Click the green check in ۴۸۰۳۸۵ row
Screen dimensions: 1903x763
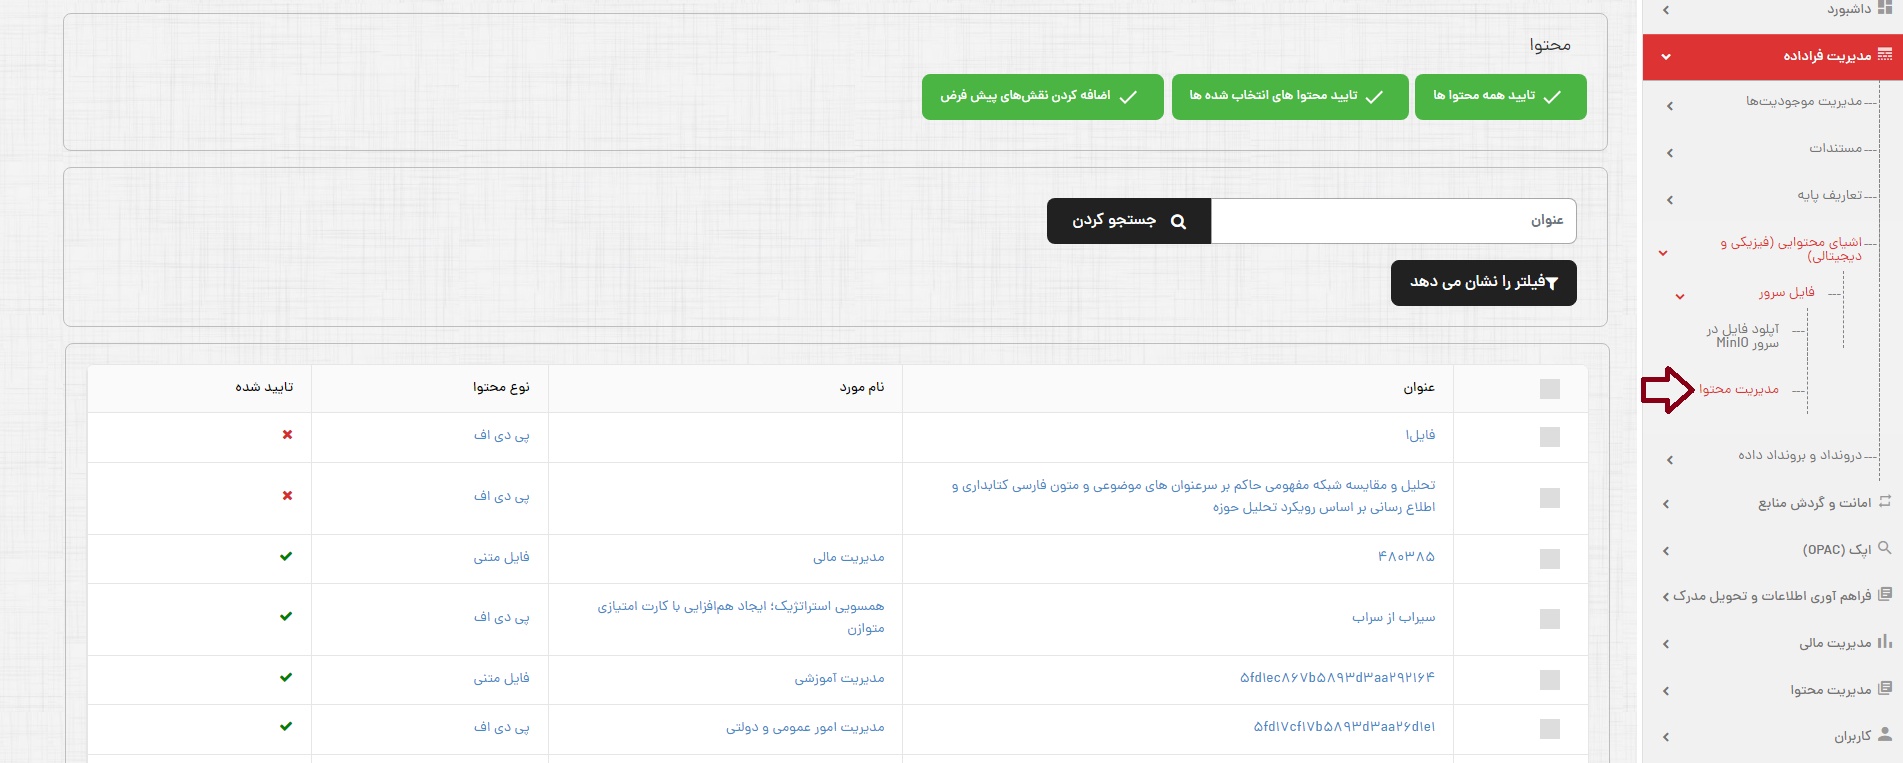click(286, 556)
